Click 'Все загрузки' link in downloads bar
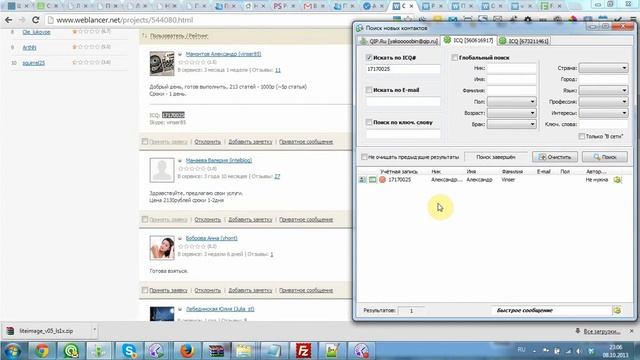 point(602,331)
